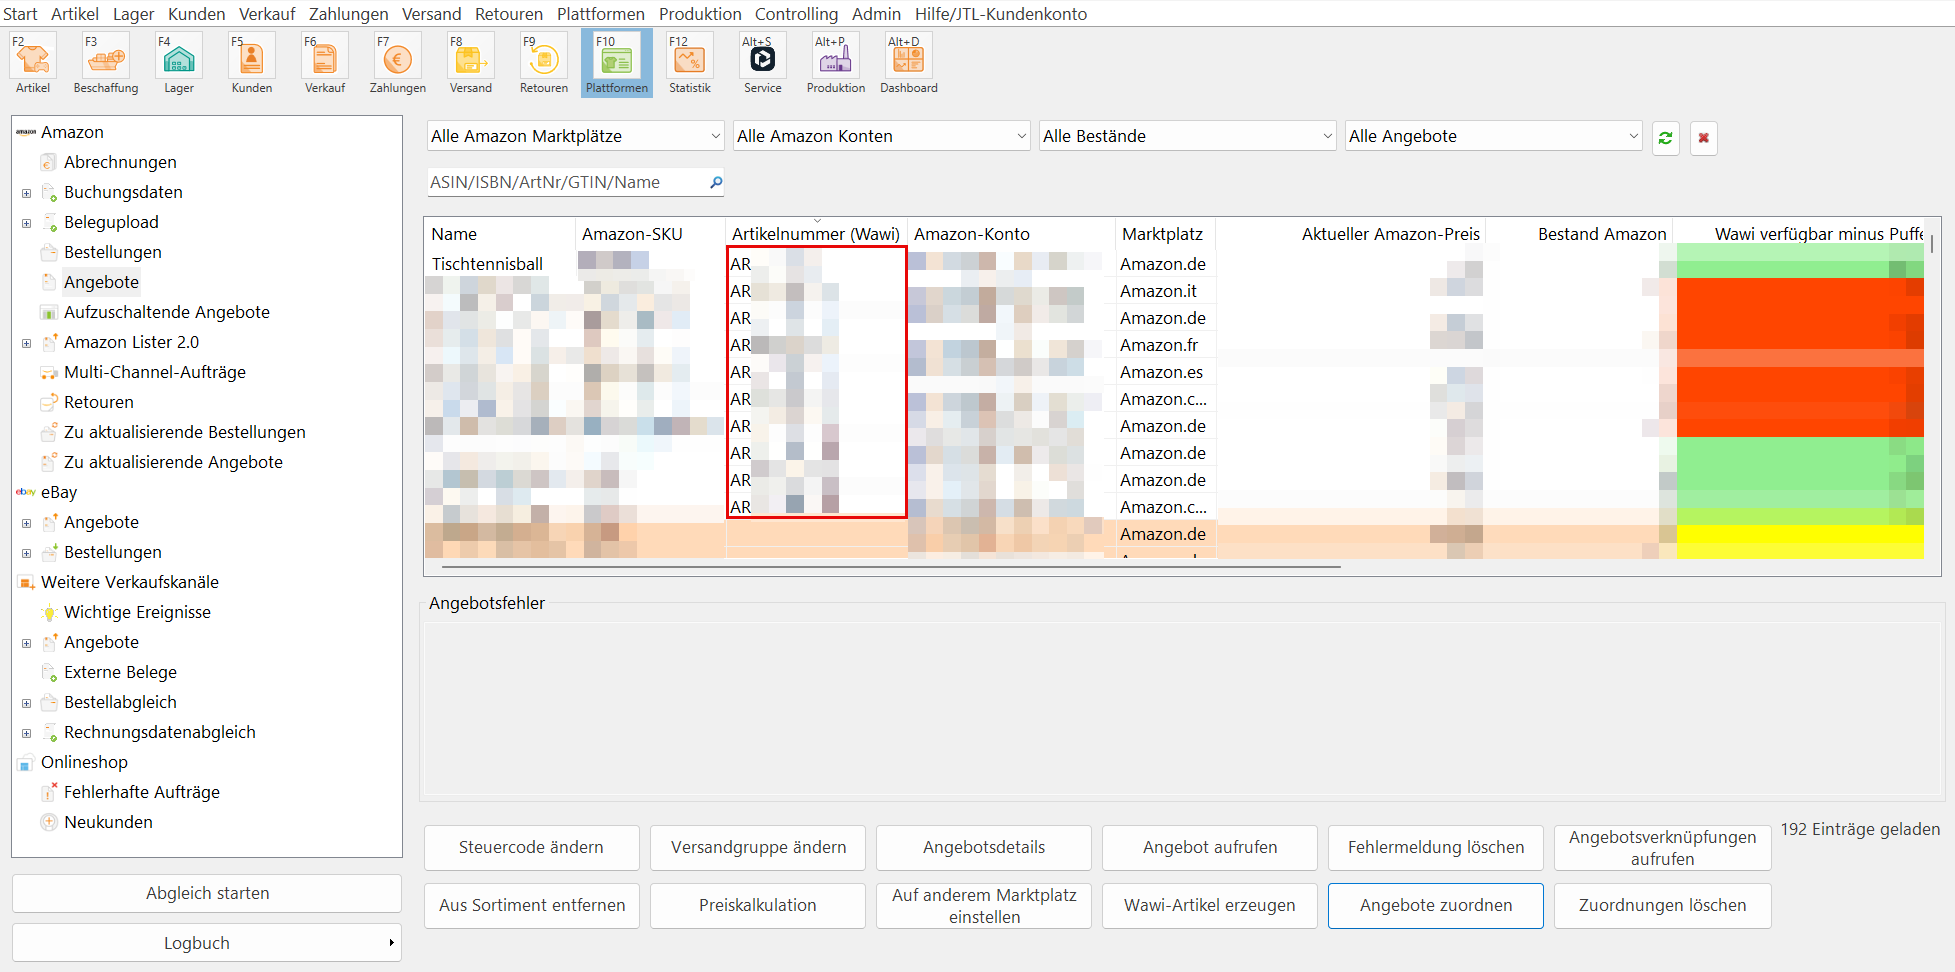Click the red reset filter icon
The image size is (1955, 972).
(x=1703, y=138)
